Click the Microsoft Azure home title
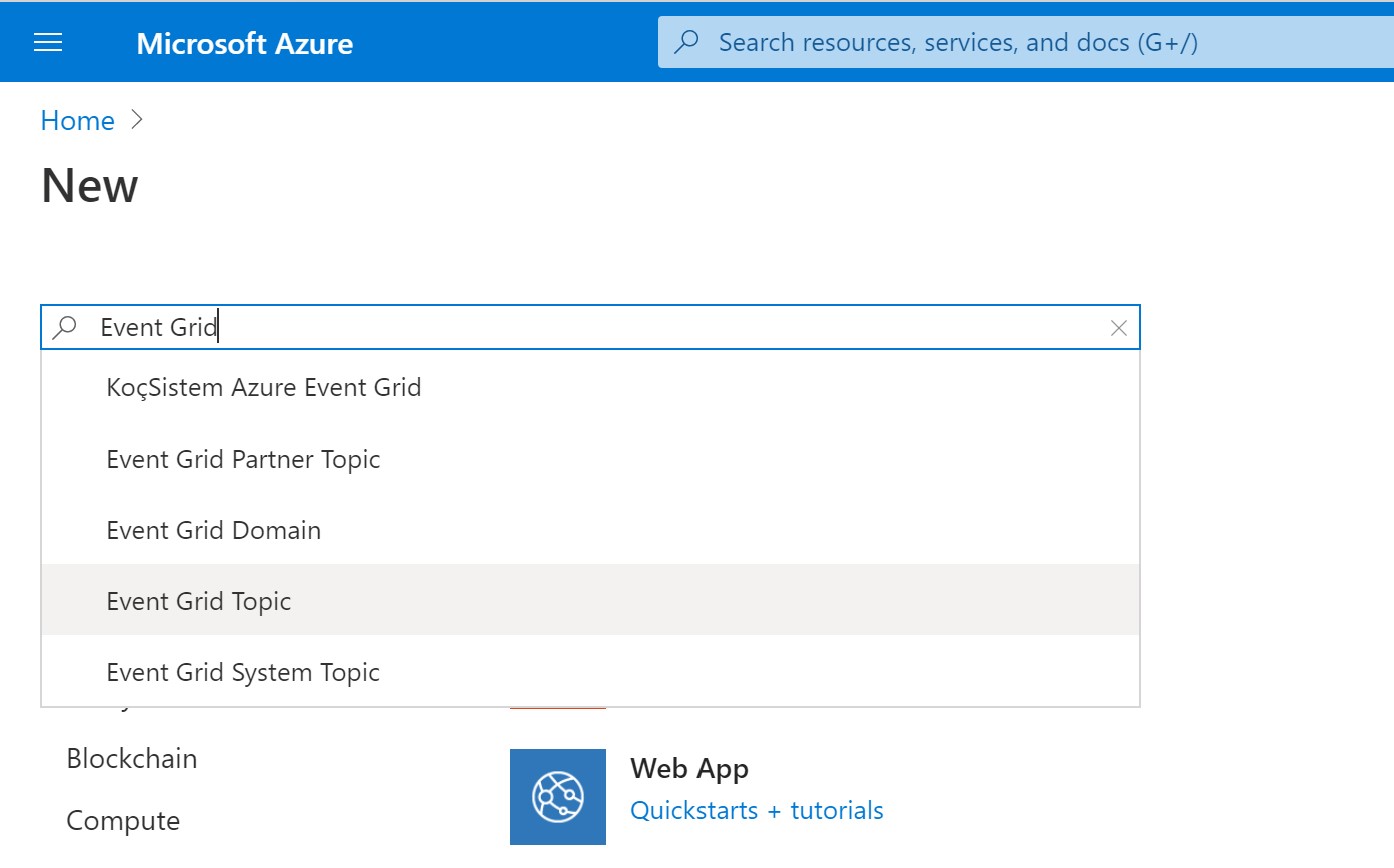Image resolution: width=1394 pixels, height=868 pixels. click(x=244, y=43)
